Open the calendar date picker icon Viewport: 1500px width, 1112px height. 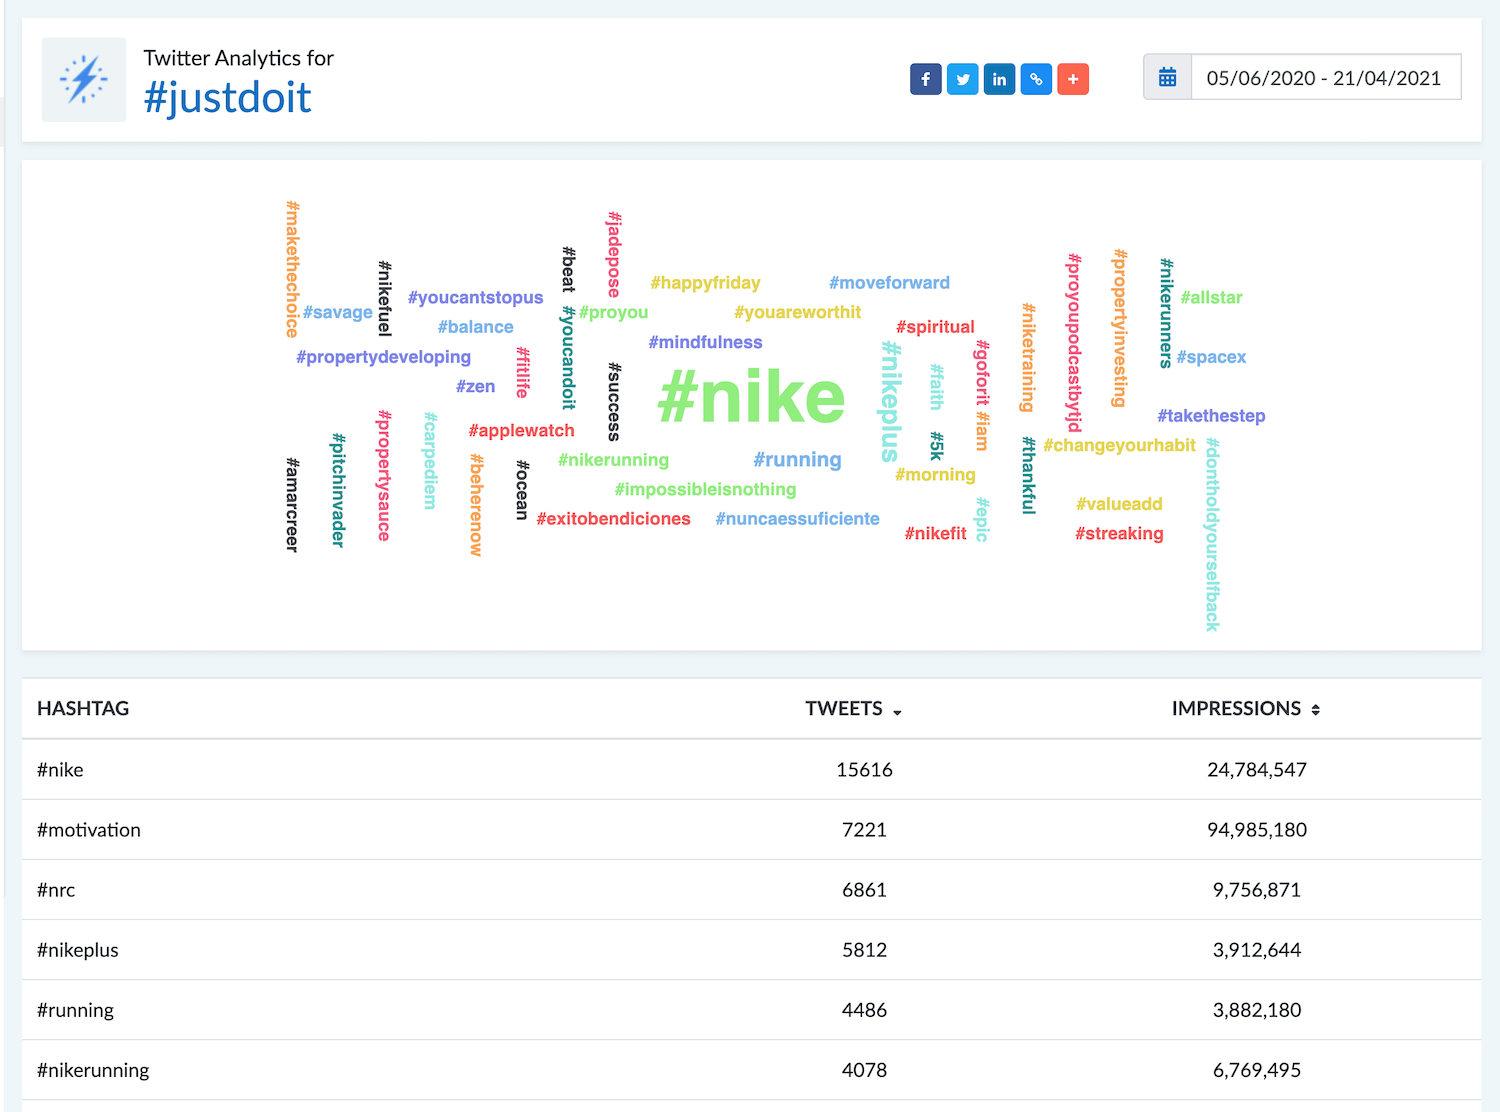pyautogui.click(x=1167, y=77)
